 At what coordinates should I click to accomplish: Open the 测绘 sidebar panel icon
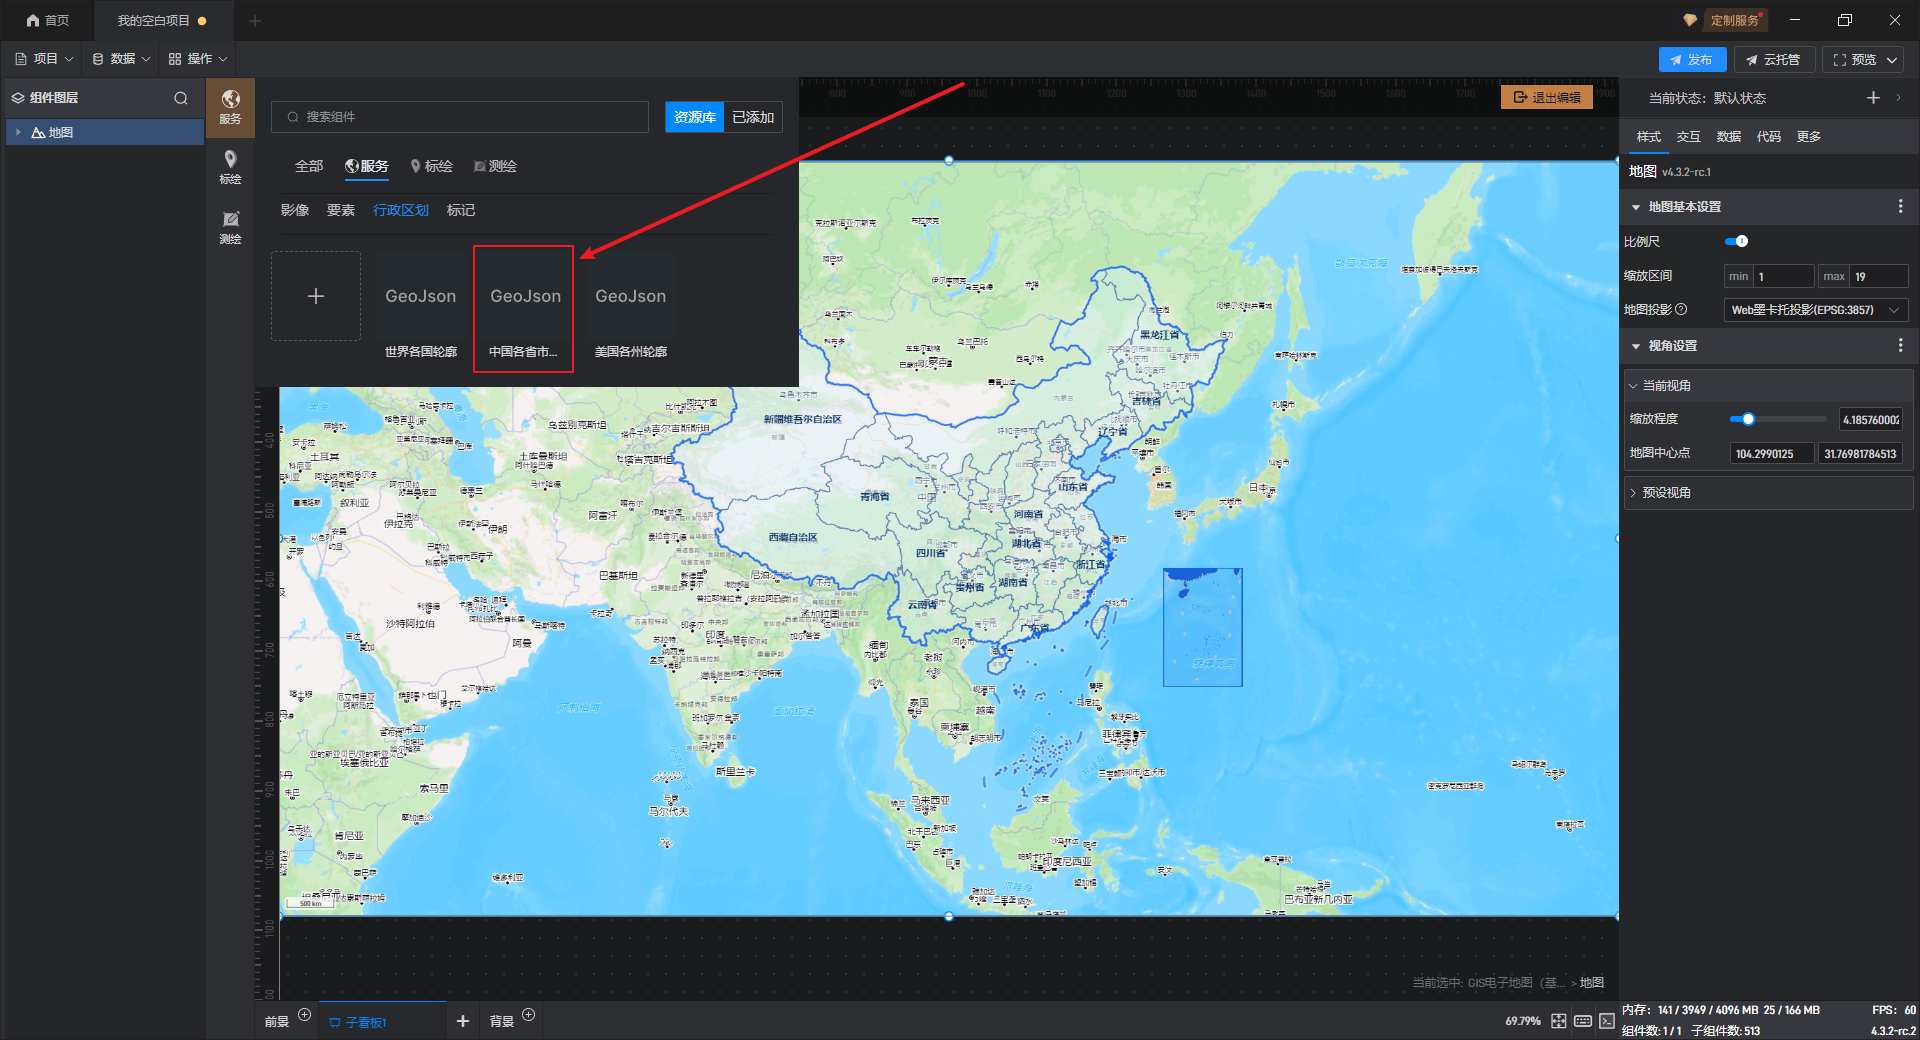pyautogui.click(x=230, y=226)
